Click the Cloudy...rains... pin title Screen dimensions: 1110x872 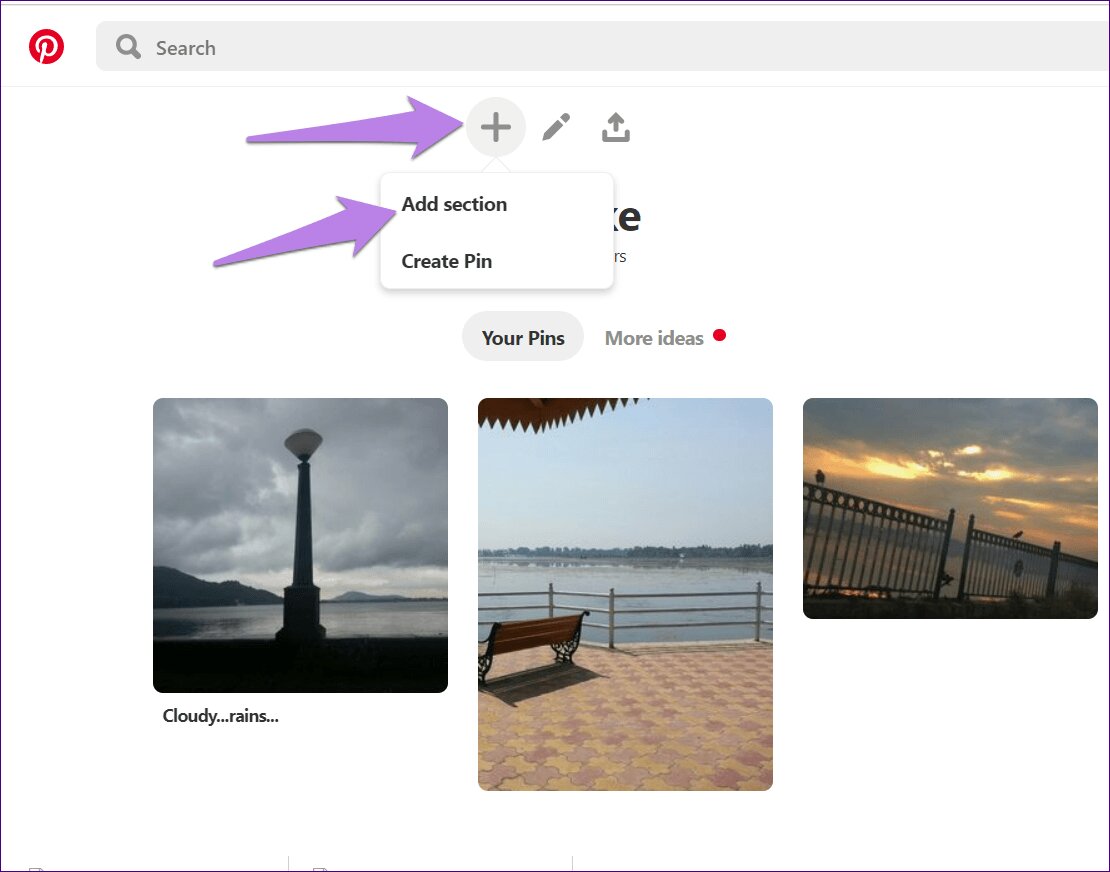click(221, 716)
